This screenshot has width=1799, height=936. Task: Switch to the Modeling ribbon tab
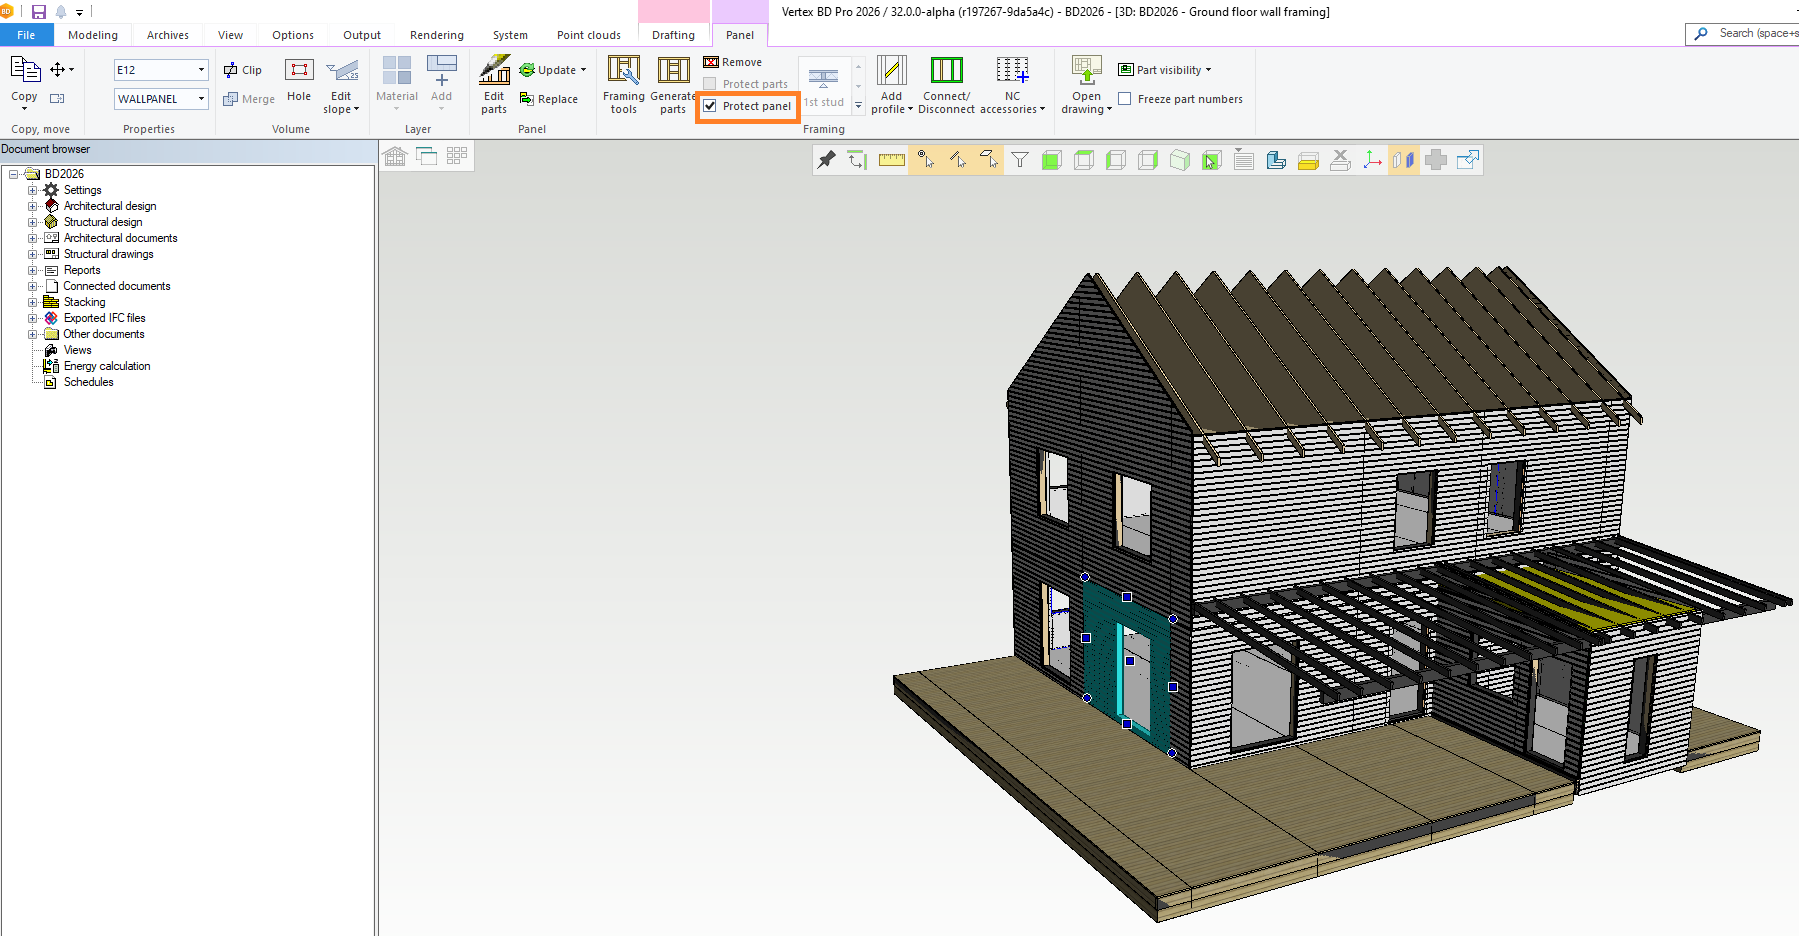point(93,35)
